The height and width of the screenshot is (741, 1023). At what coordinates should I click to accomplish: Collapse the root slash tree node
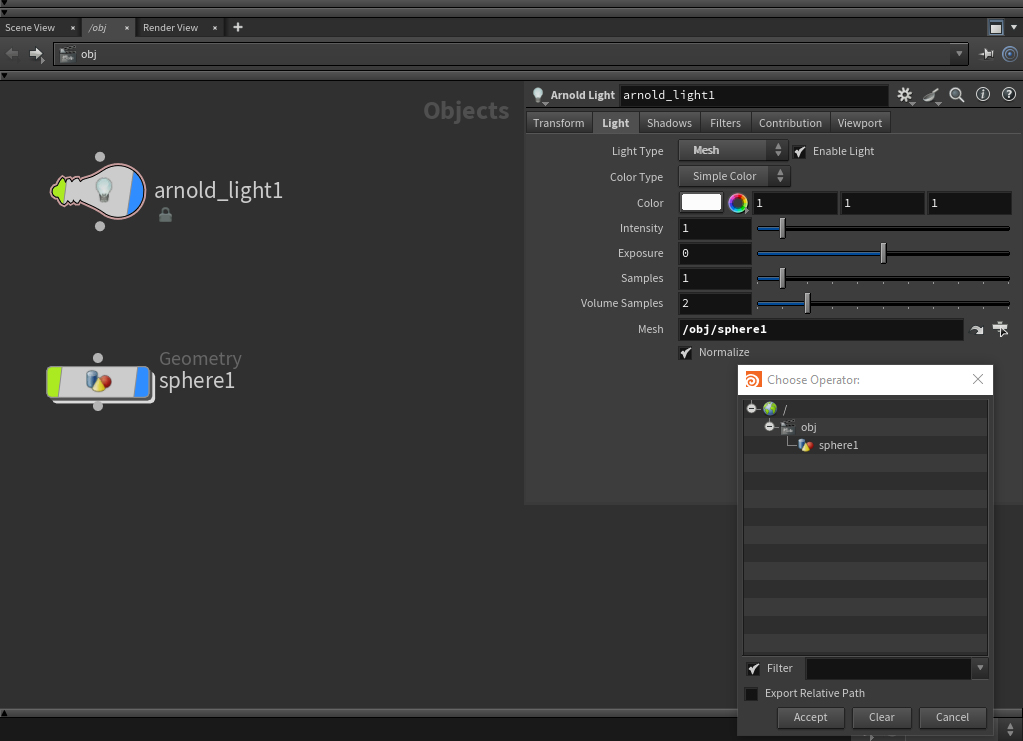(752, 408)
